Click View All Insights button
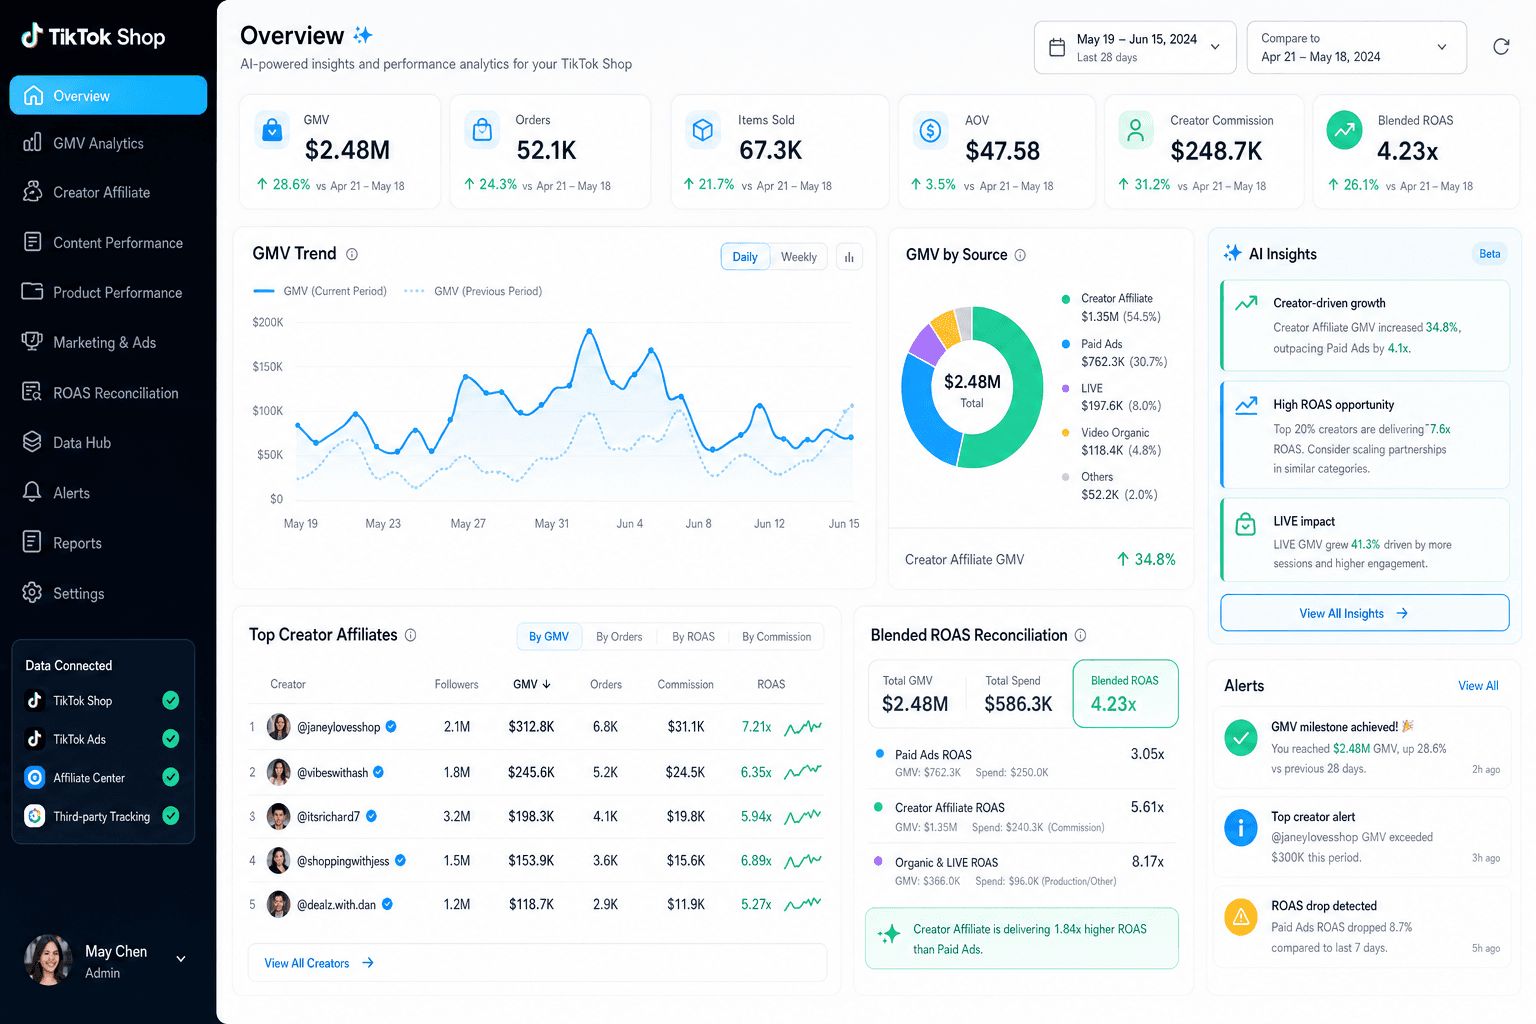This screenshot has width=1536, height=1024. click(x=1364, y=613)
